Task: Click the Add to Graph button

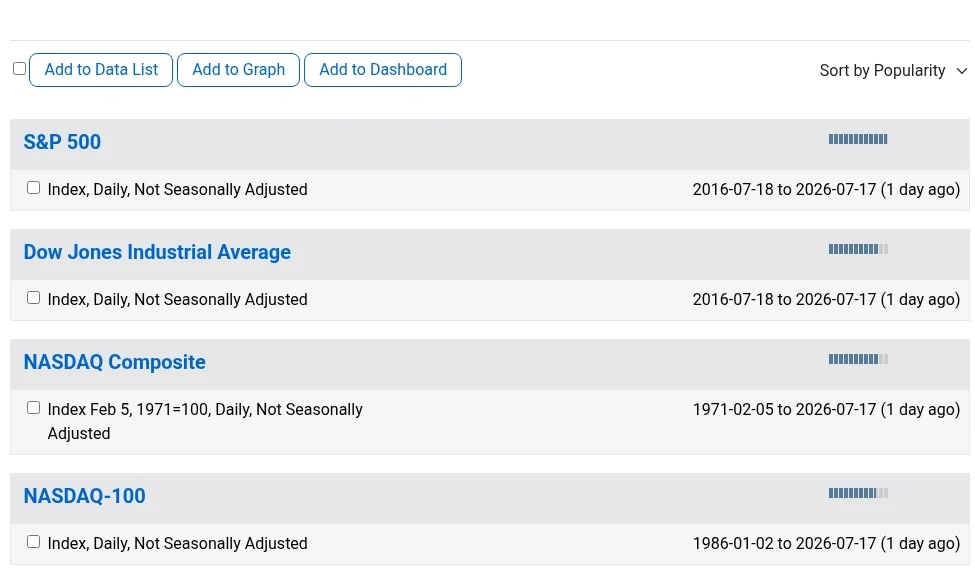Action: (x=238, y=70)
